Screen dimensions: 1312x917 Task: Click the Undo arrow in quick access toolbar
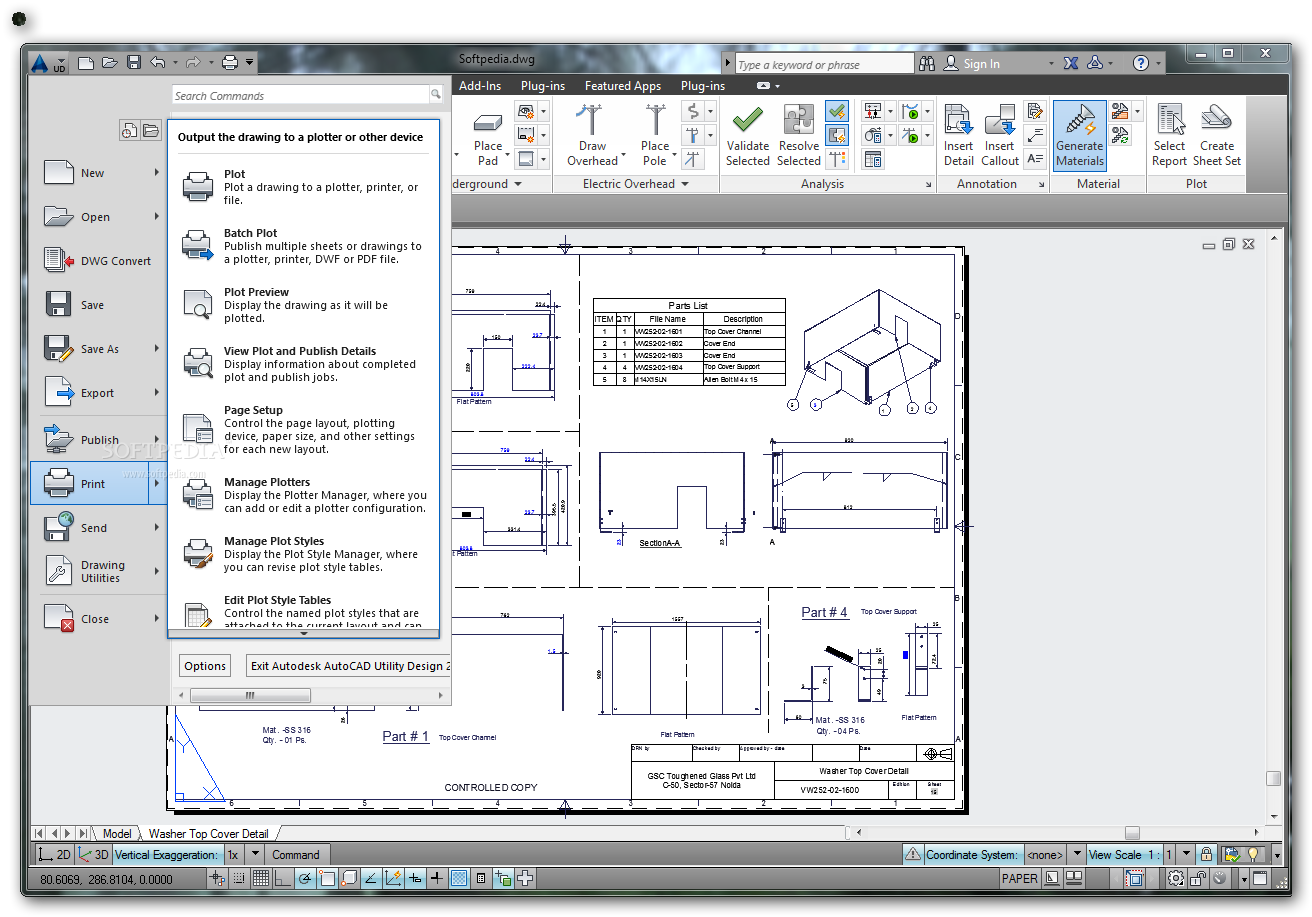[158, 63]
